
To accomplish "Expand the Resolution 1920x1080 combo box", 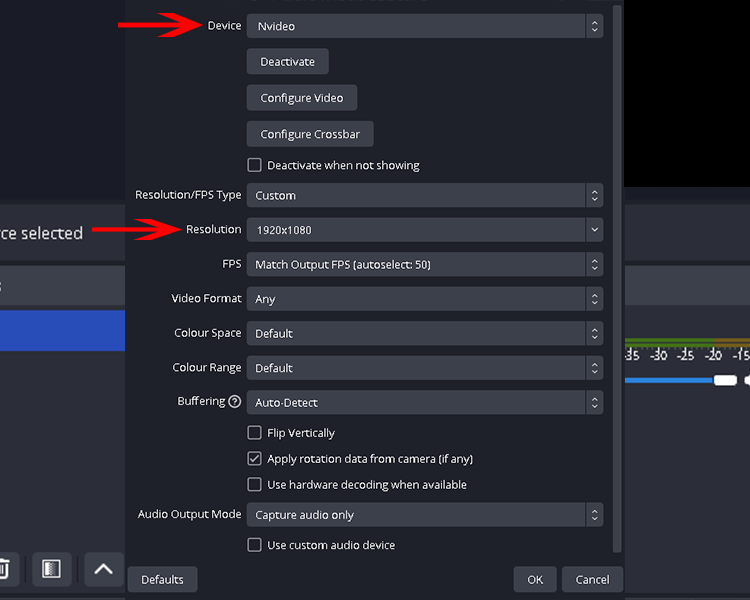I will point(594,230).
